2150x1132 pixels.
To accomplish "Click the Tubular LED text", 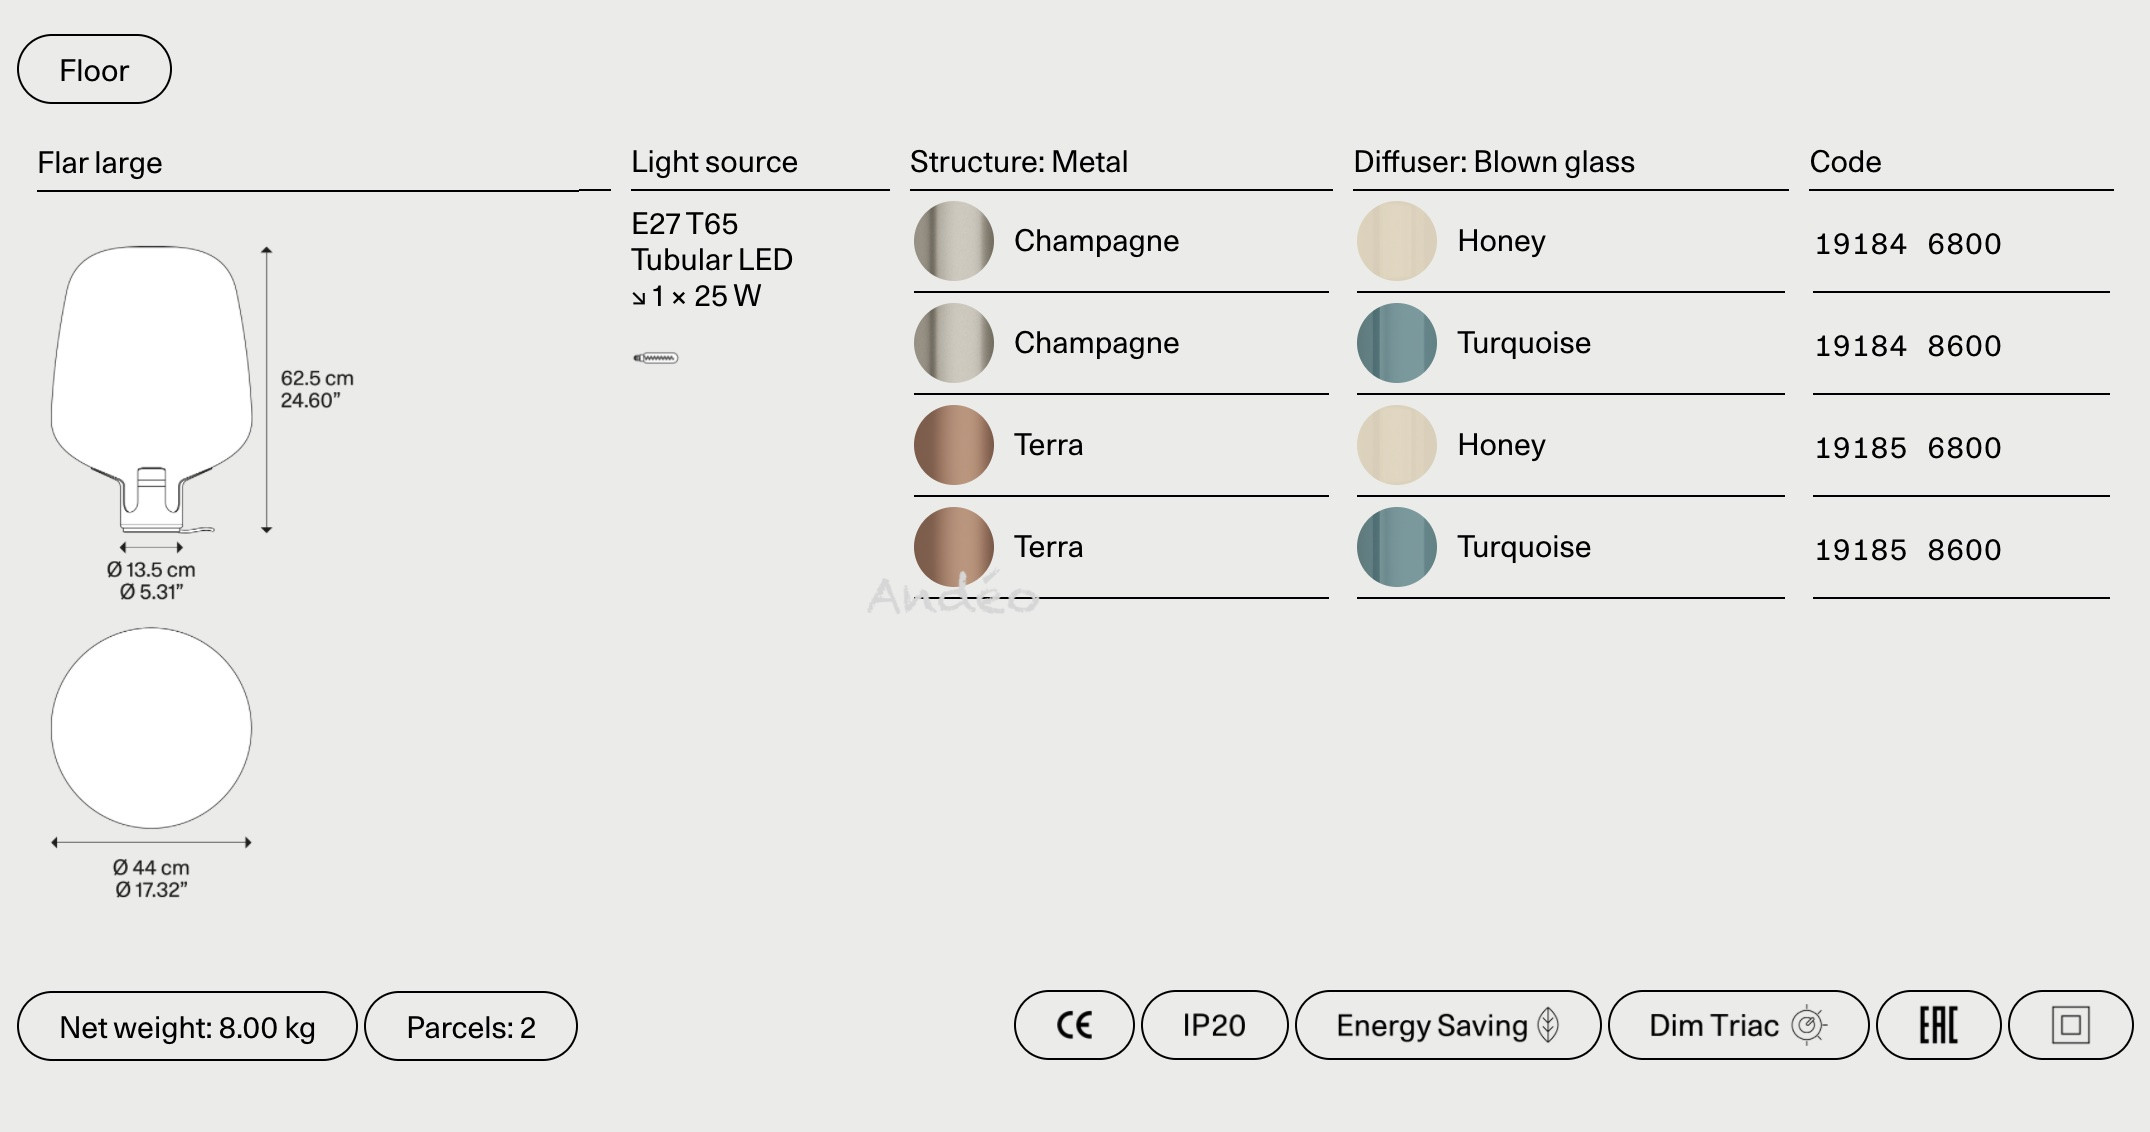I will [x=712, y=260].
